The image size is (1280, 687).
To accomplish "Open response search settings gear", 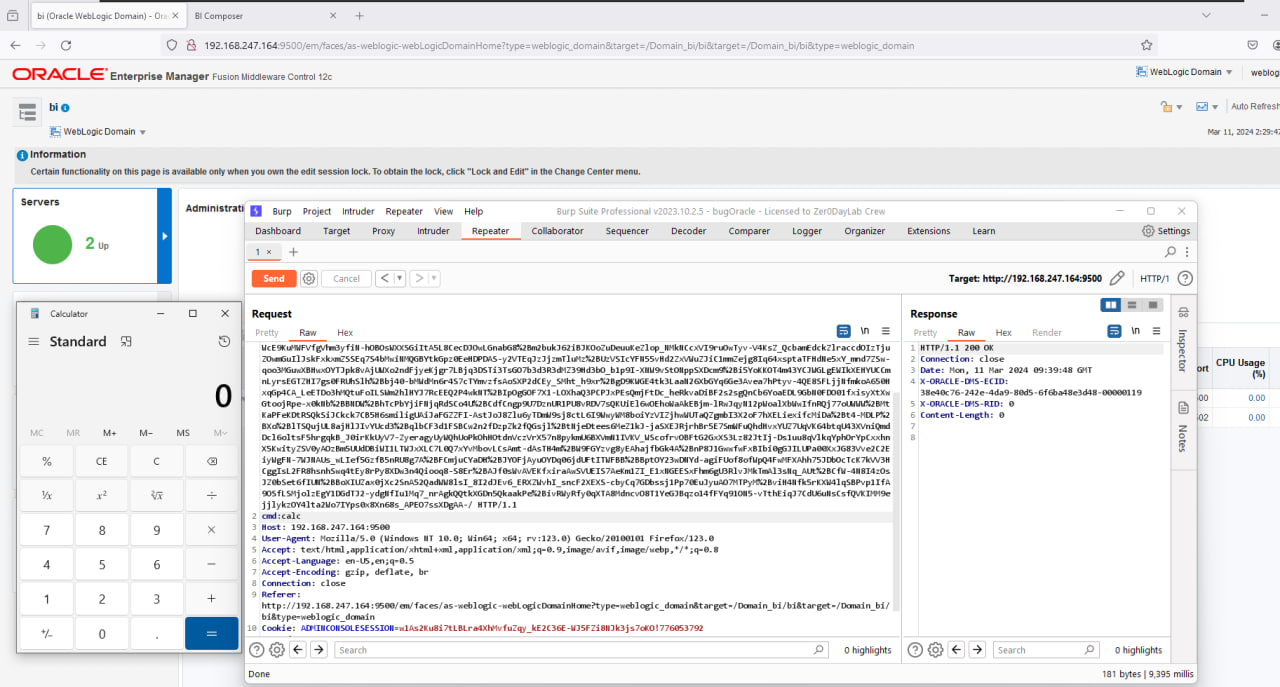I will coord(936,650).
